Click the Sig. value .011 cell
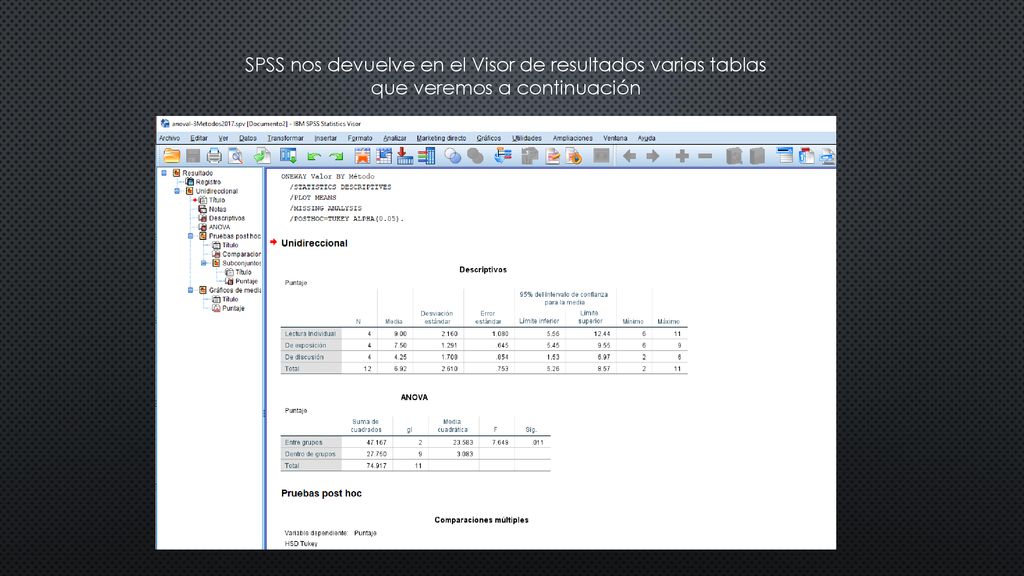 tap(532, 442)
